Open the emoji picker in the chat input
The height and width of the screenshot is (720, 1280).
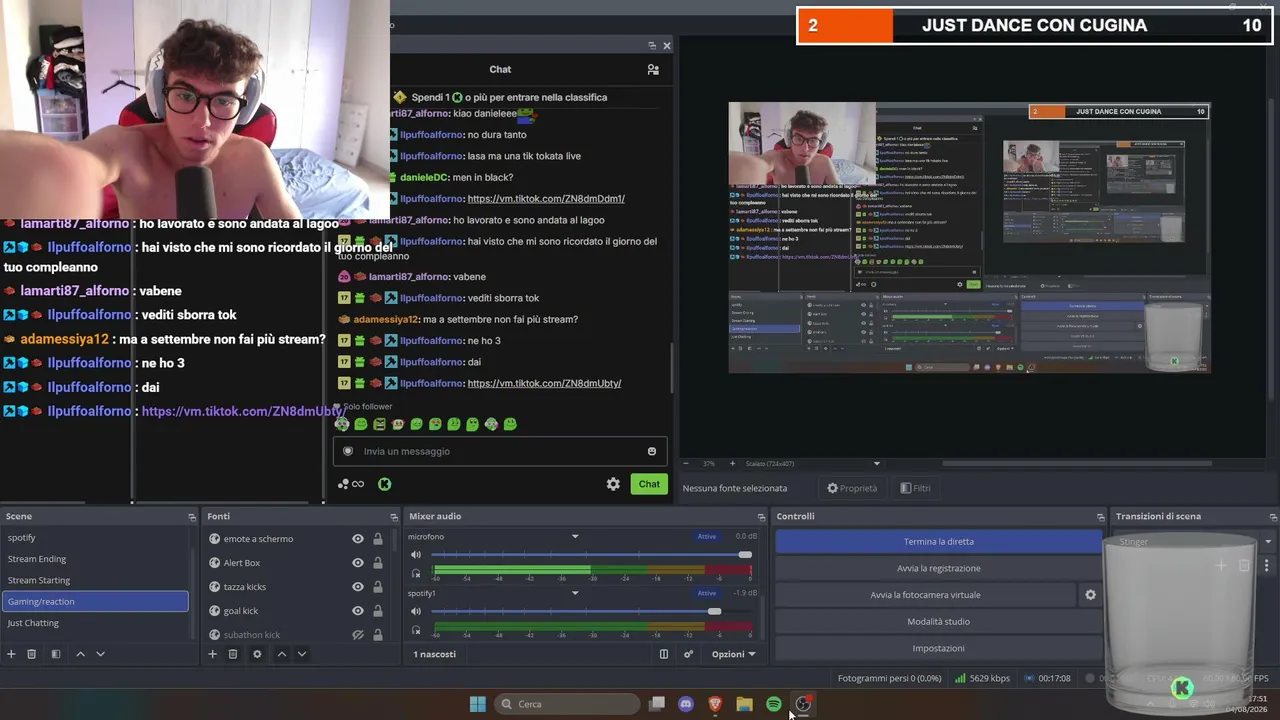652,451
